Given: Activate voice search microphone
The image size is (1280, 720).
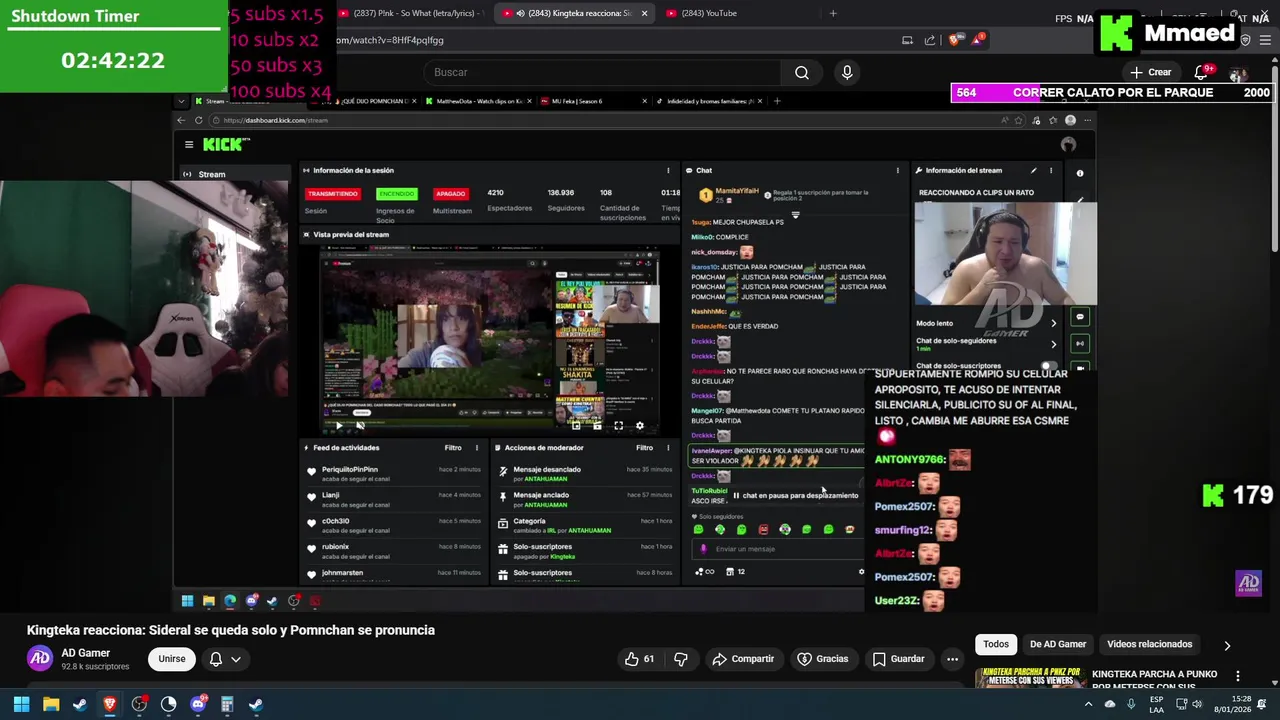Looking at the screenshot, I should click(847, 72).
